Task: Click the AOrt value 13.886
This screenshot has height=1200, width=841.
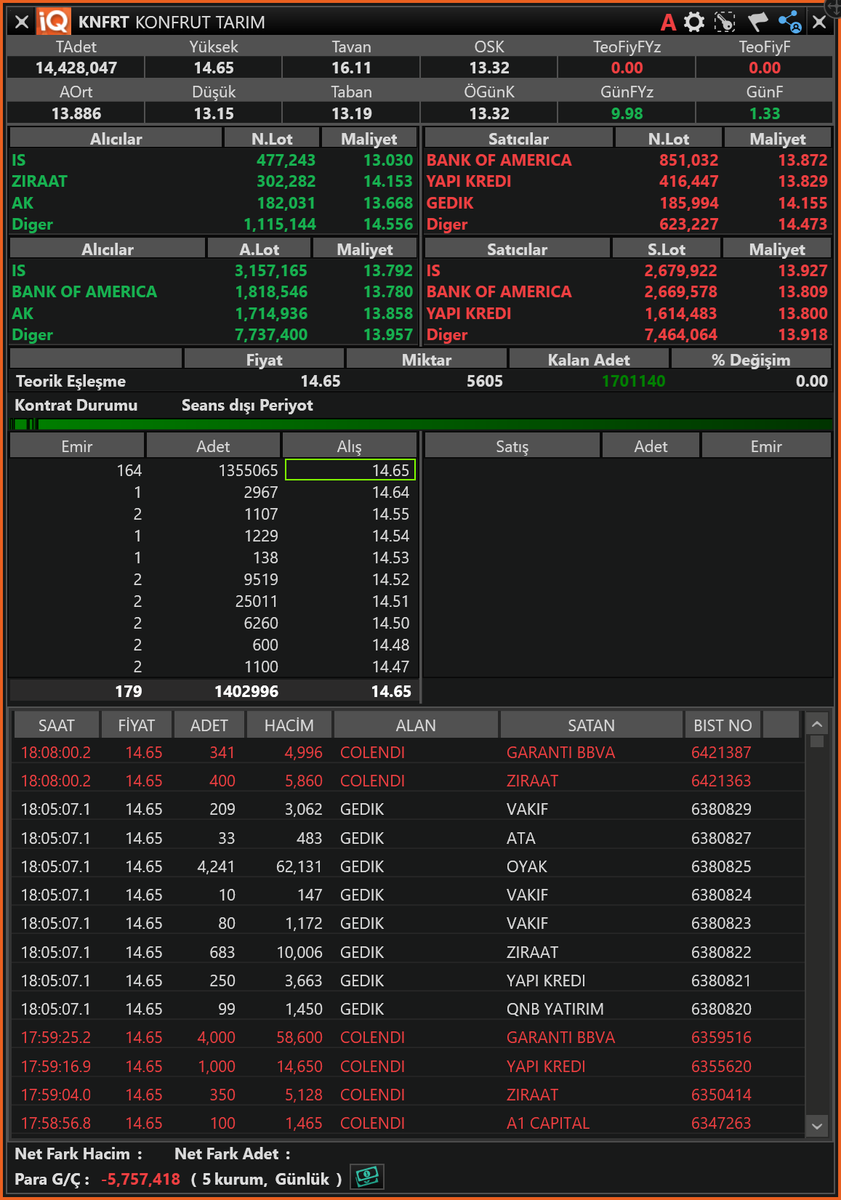Action: tap(76, 113)
